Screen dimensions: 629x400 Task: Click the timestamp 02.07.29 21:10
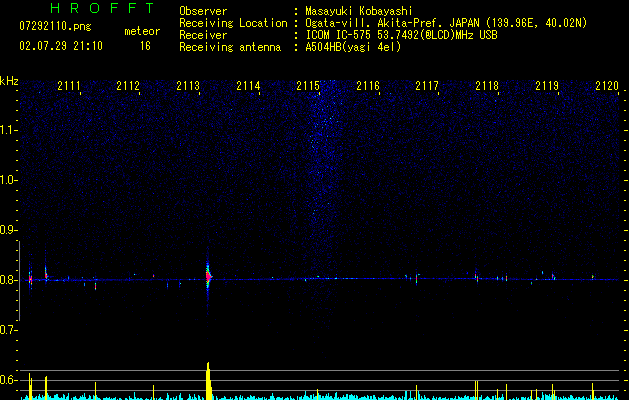coord(61,46)
